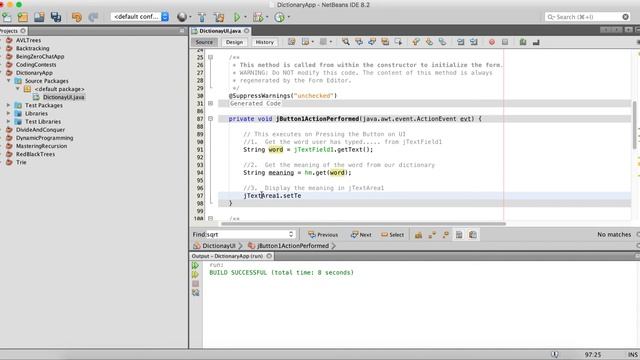Switch to the Design view tab
The height and width of the screenshot is (360, 640).
pyautogui.click(x=234, y=42)
